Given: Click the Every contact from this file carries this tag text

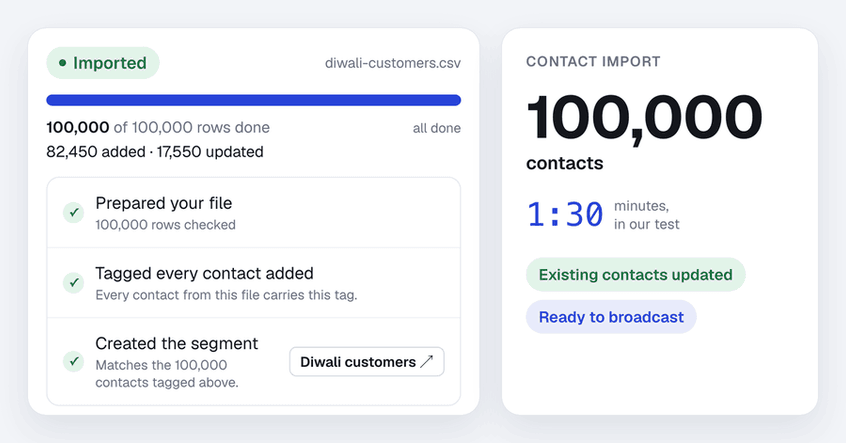Looking at the screenshot, I should pyautogui.click(x=226, y=295).
